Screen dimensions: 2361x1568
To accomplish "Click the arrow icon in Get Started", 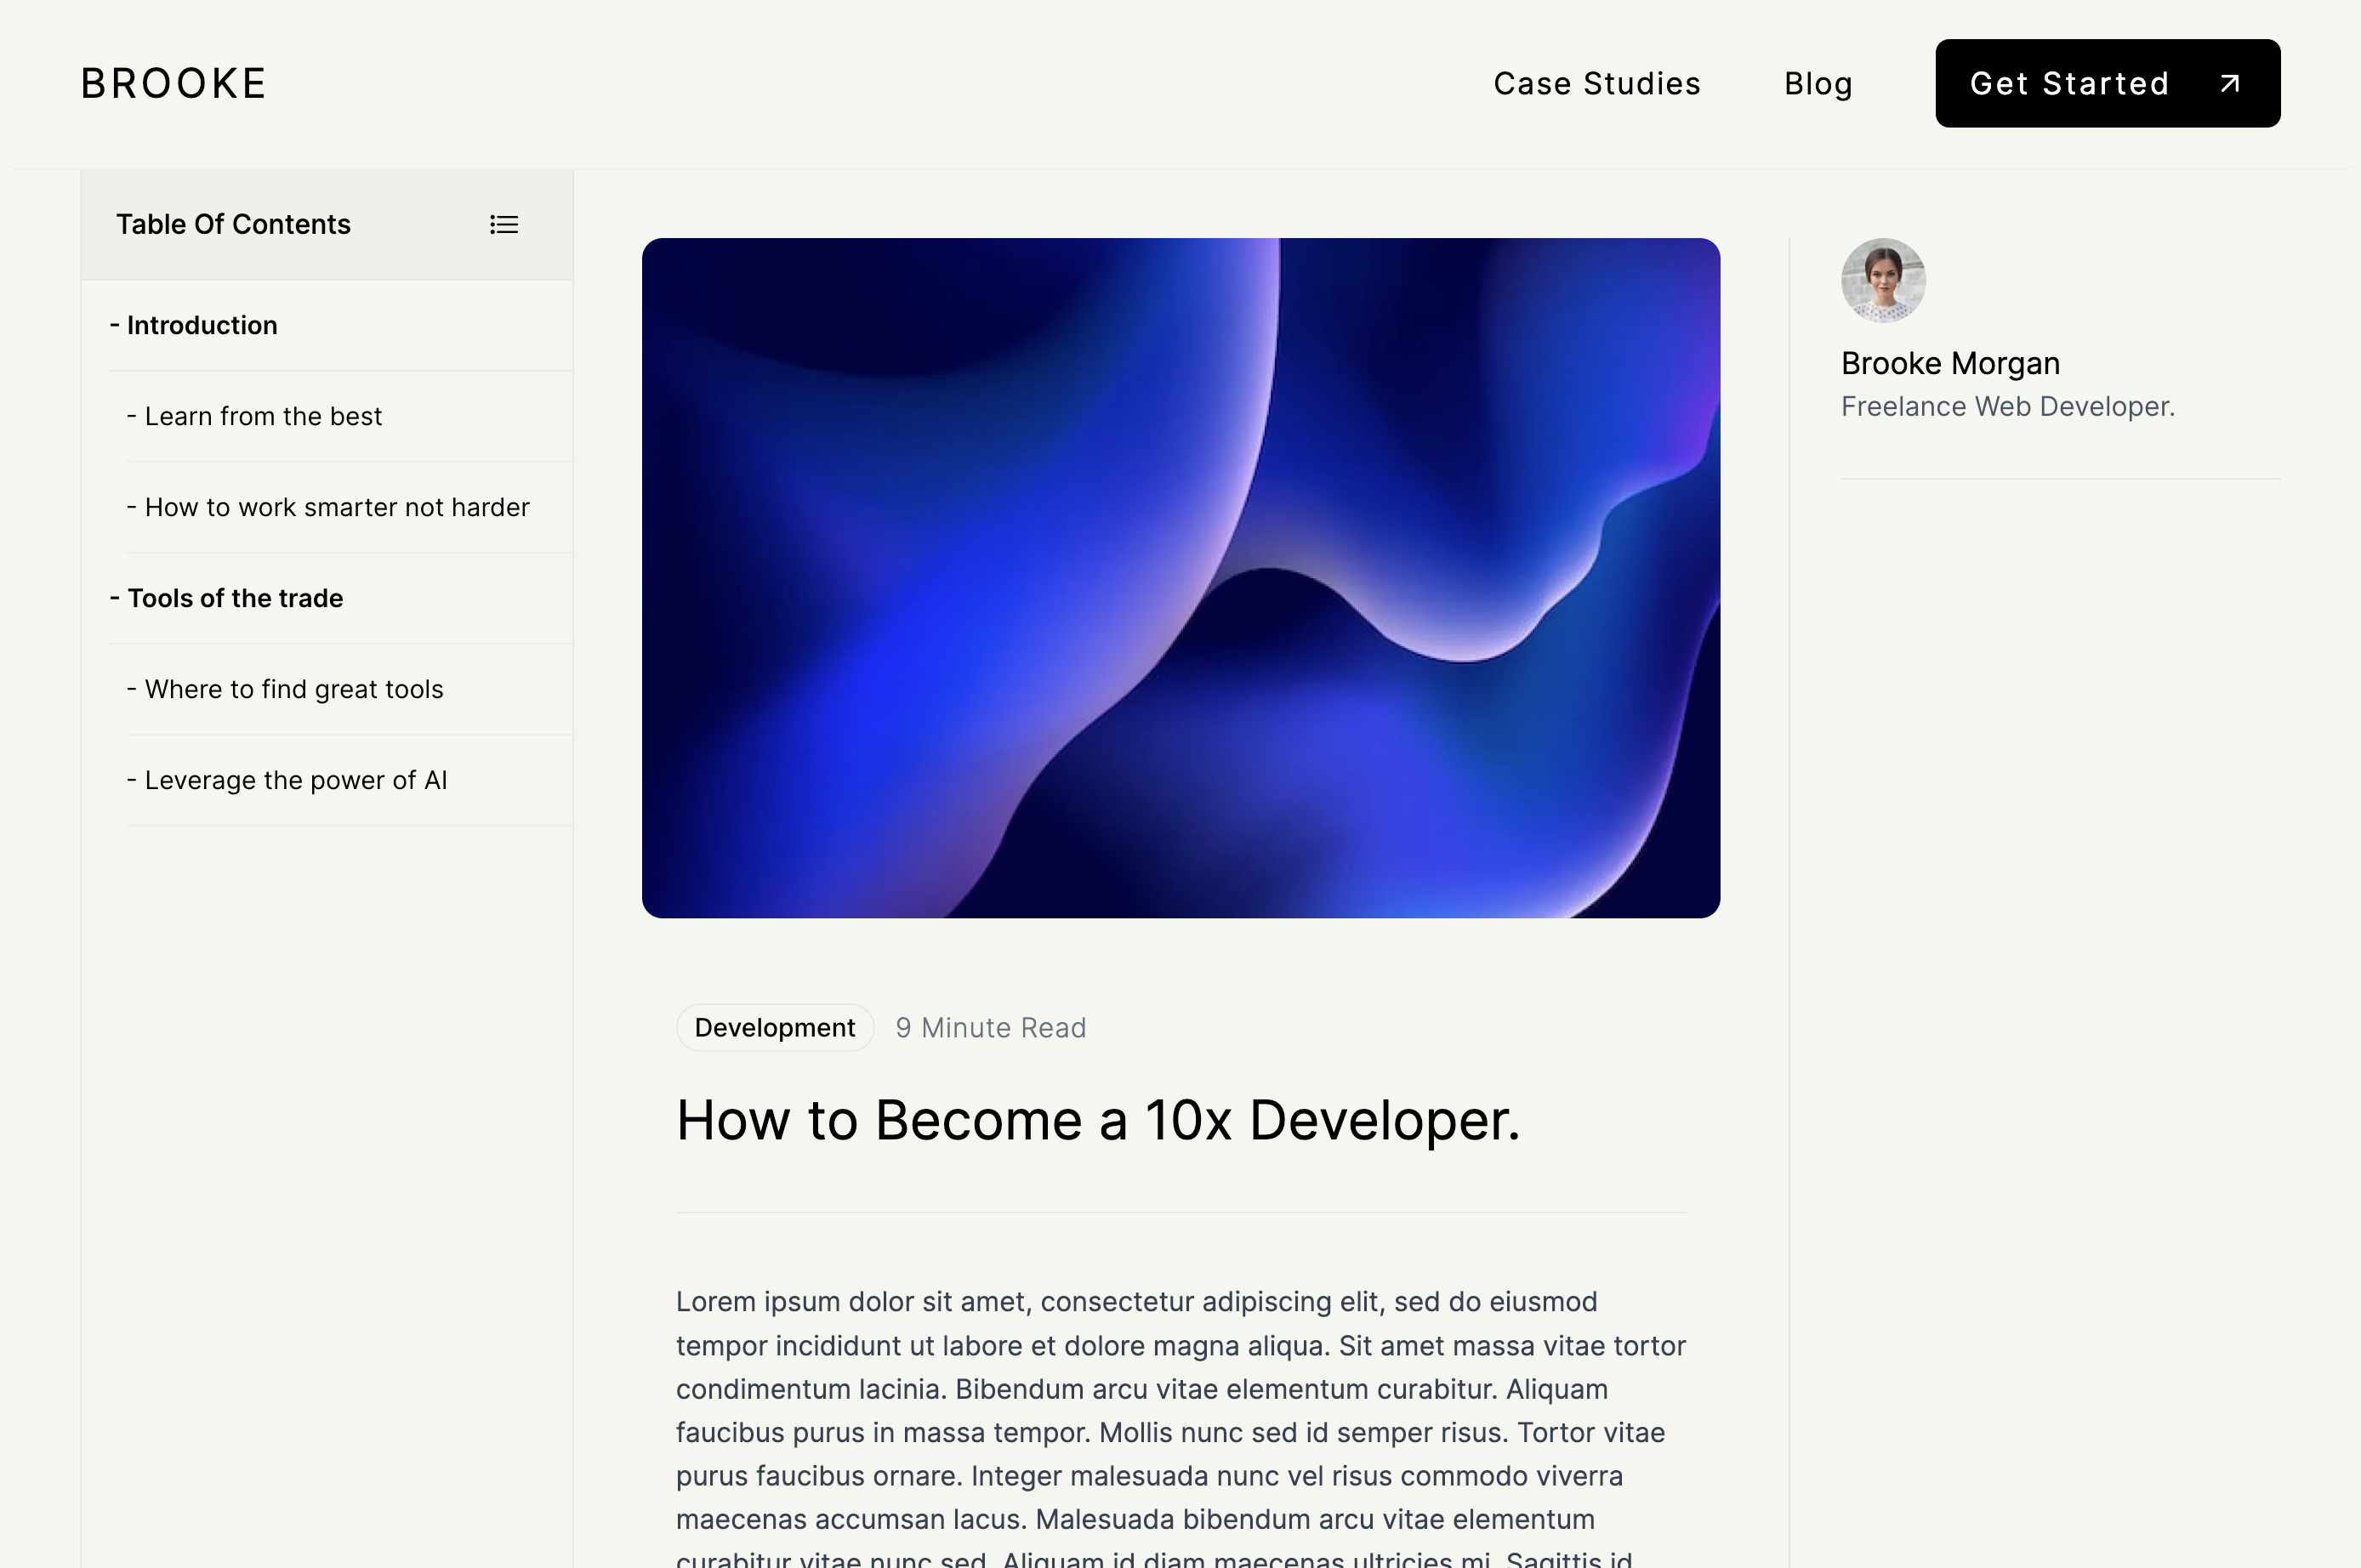I will tap(2229, 84).
